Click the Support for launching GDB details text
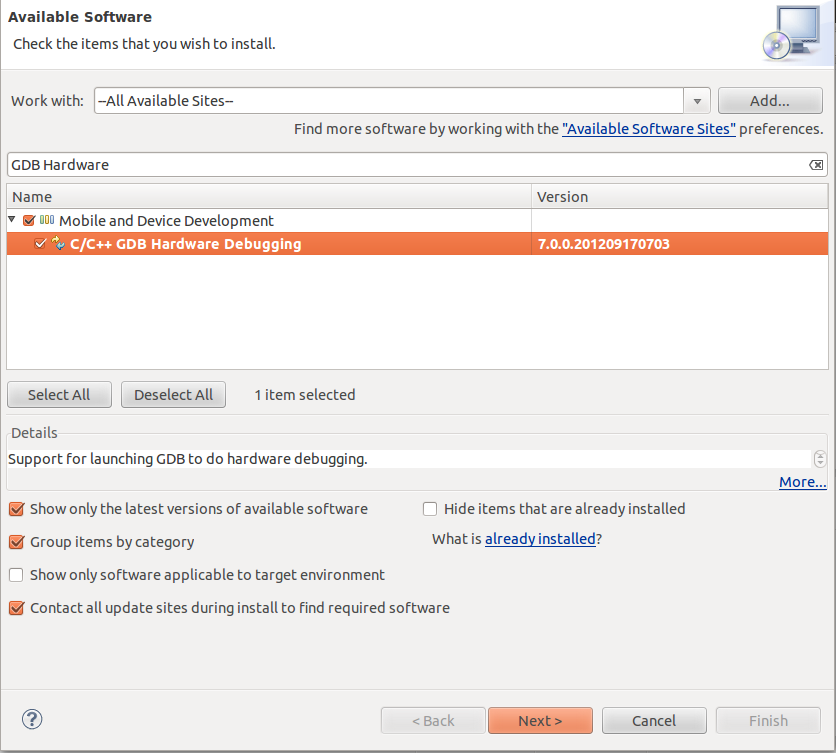 click(188, 459)
